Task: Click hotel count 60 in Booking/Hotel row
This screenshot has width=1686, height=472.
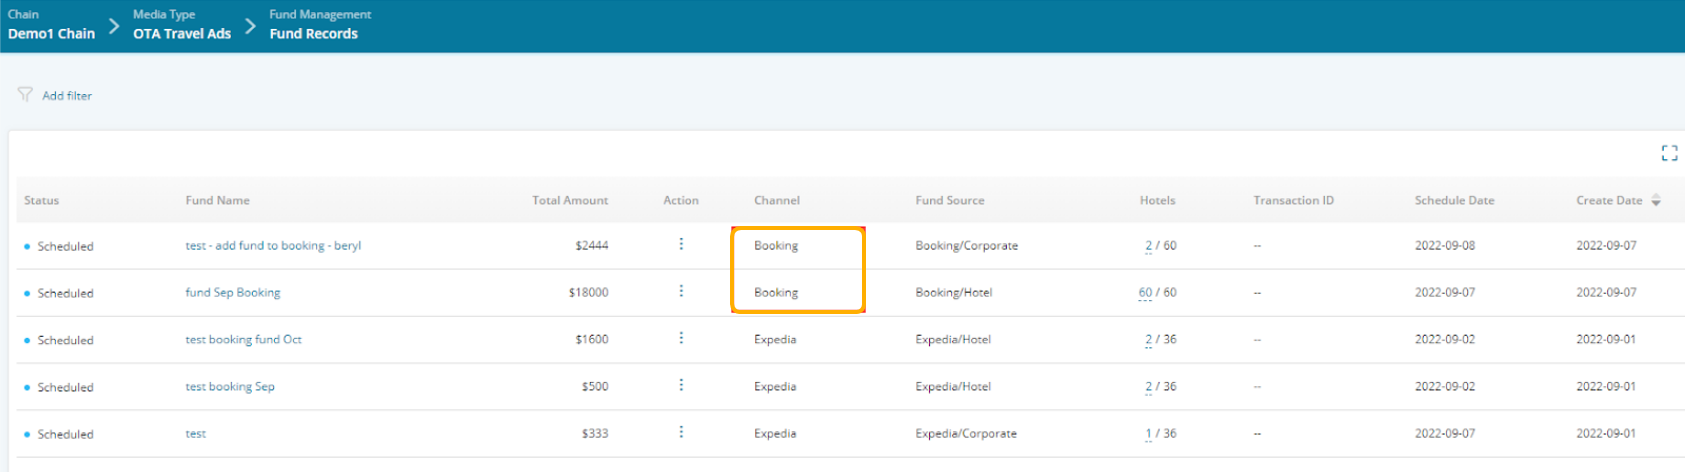Action: 1145,293
